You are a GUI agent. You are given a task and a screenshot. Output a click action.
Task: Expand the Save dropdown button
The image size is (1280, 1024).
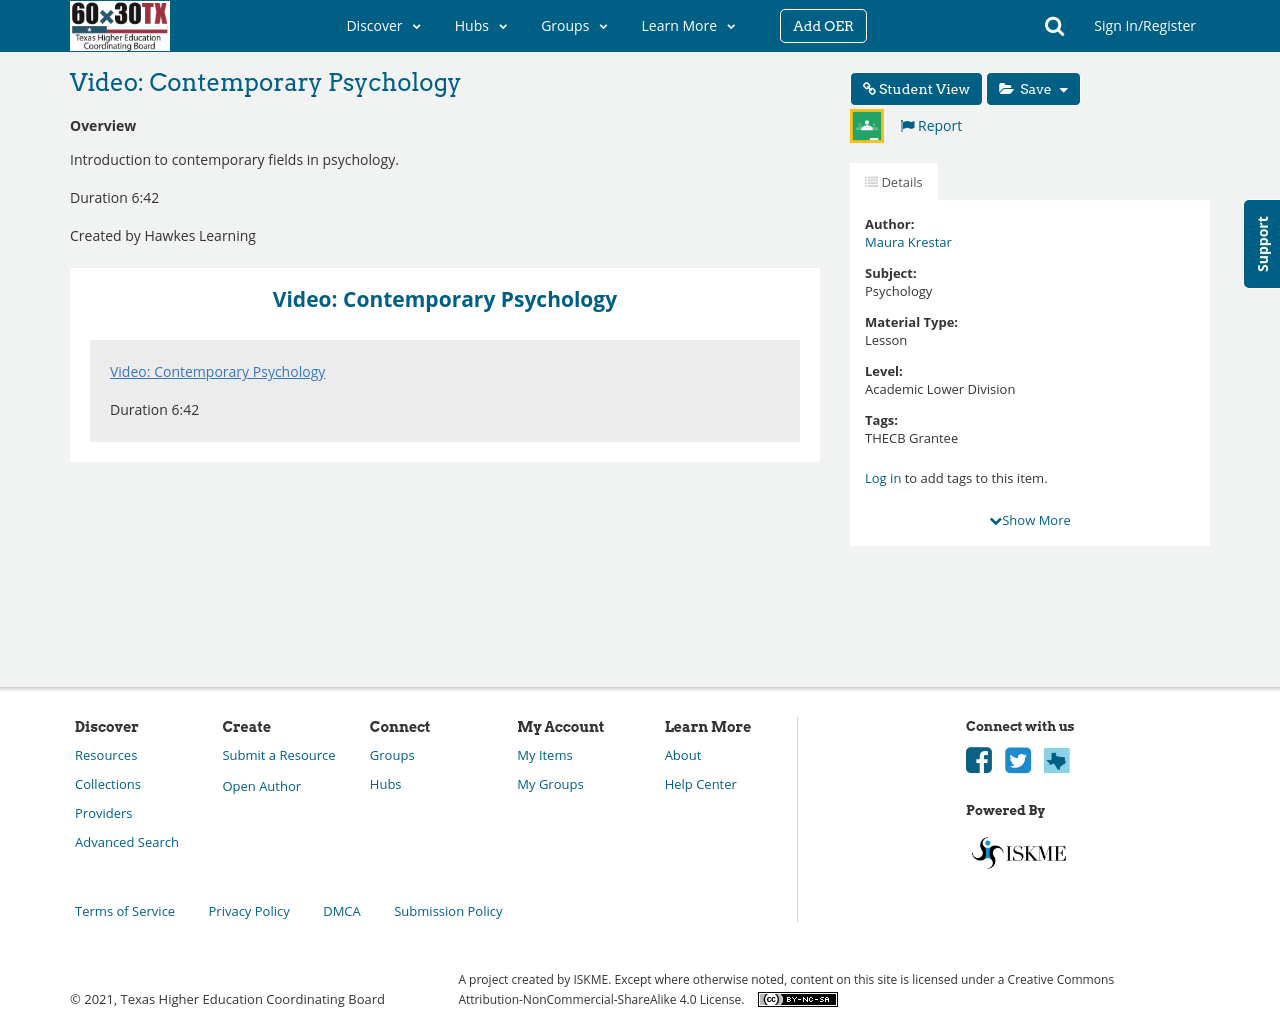point(1033,89)
